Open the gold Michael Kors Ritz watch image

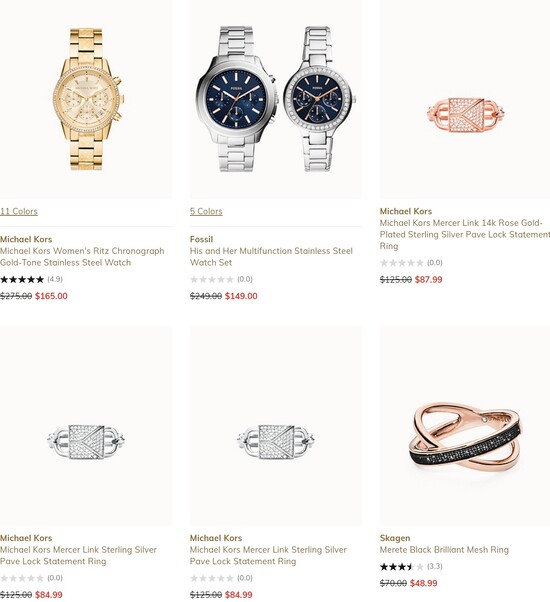click(x=86, y=99)
